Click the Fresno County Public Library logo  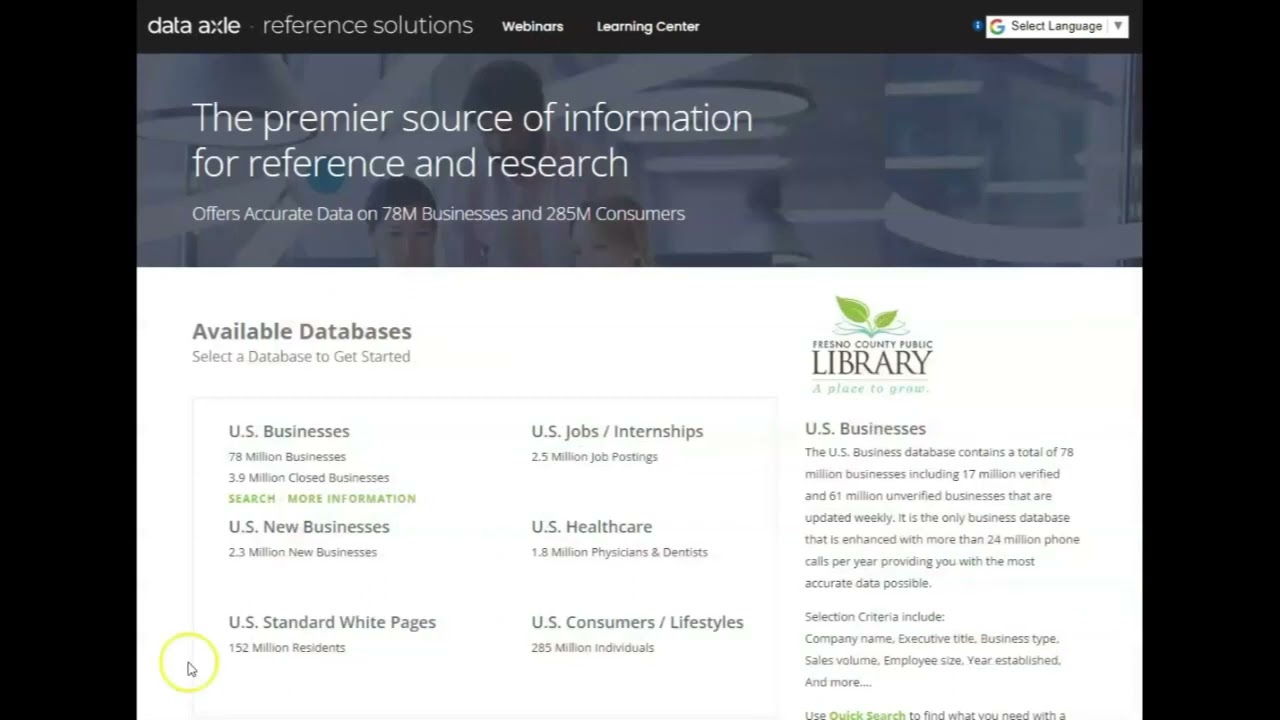coord(872,345)
